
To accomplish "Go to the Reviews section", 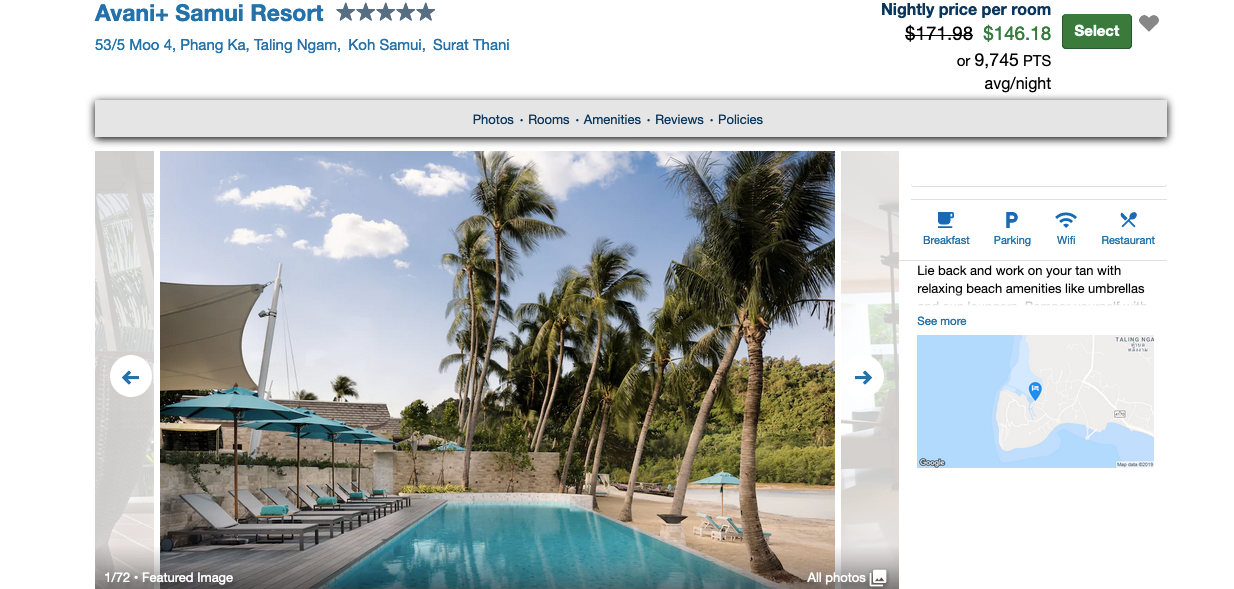I will (679, 119).
